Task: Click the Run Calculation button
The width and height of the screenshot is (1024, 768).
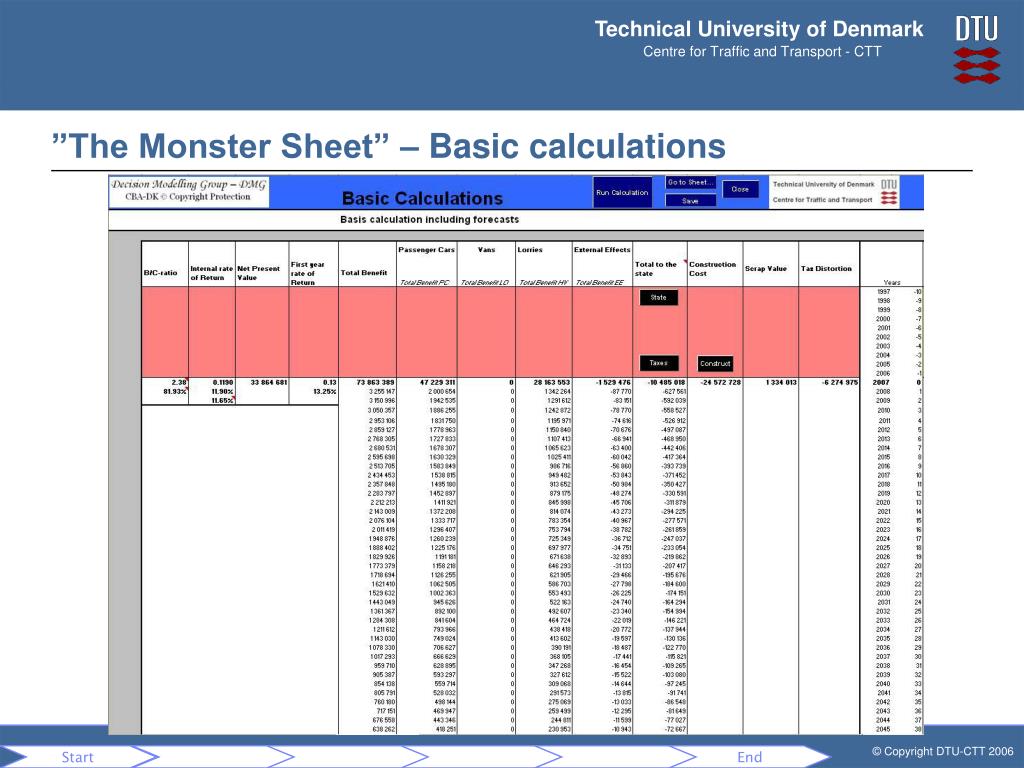Action: (622, 193)
